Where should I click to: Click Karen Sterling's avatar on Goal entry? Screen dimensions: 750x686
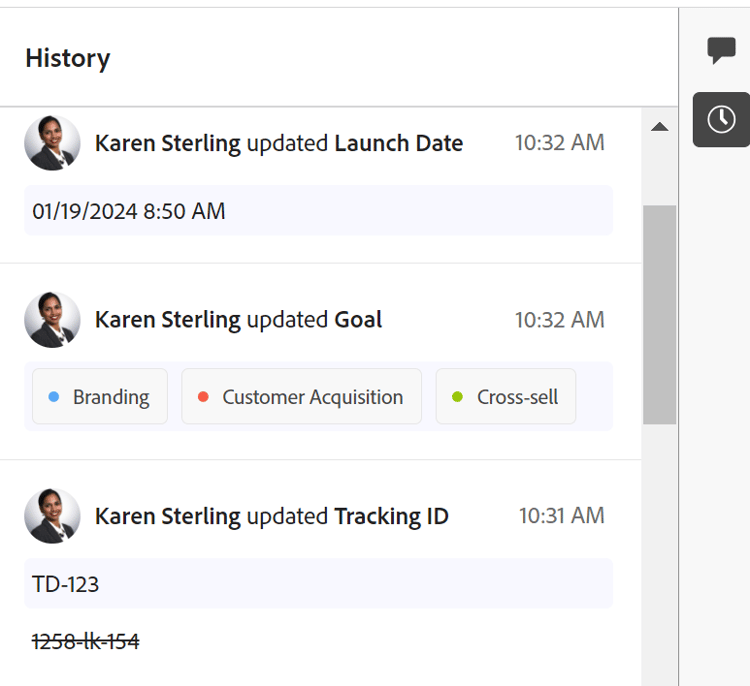pyautogui.click(x=52, y=320)
